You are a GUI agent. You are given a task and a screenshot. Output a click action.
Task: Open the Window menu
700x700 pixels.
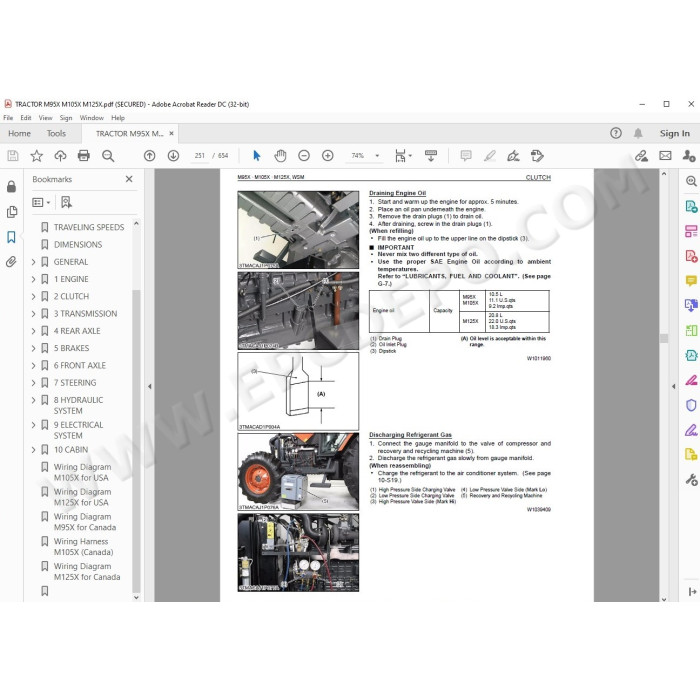[x=92, y=118]
